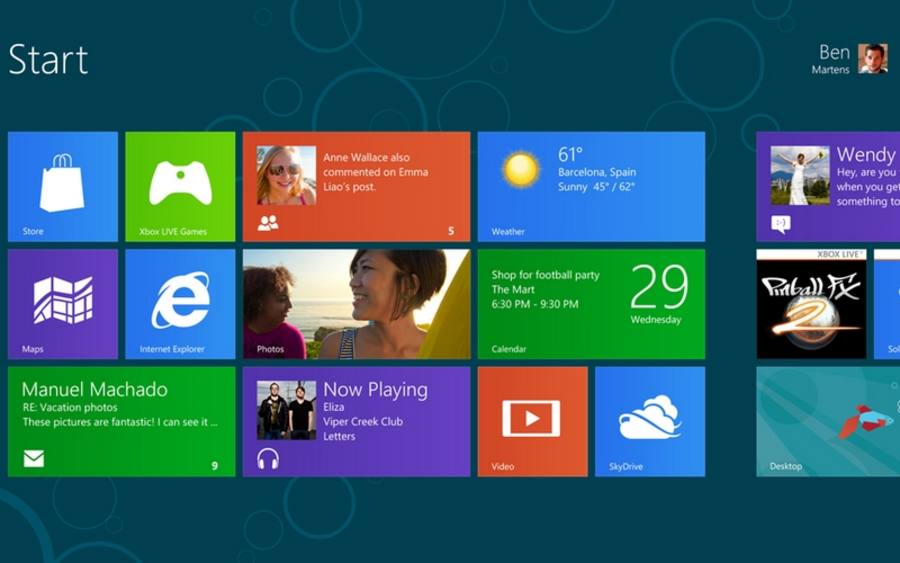Click the '61°' temperature reading

(570, 154)
